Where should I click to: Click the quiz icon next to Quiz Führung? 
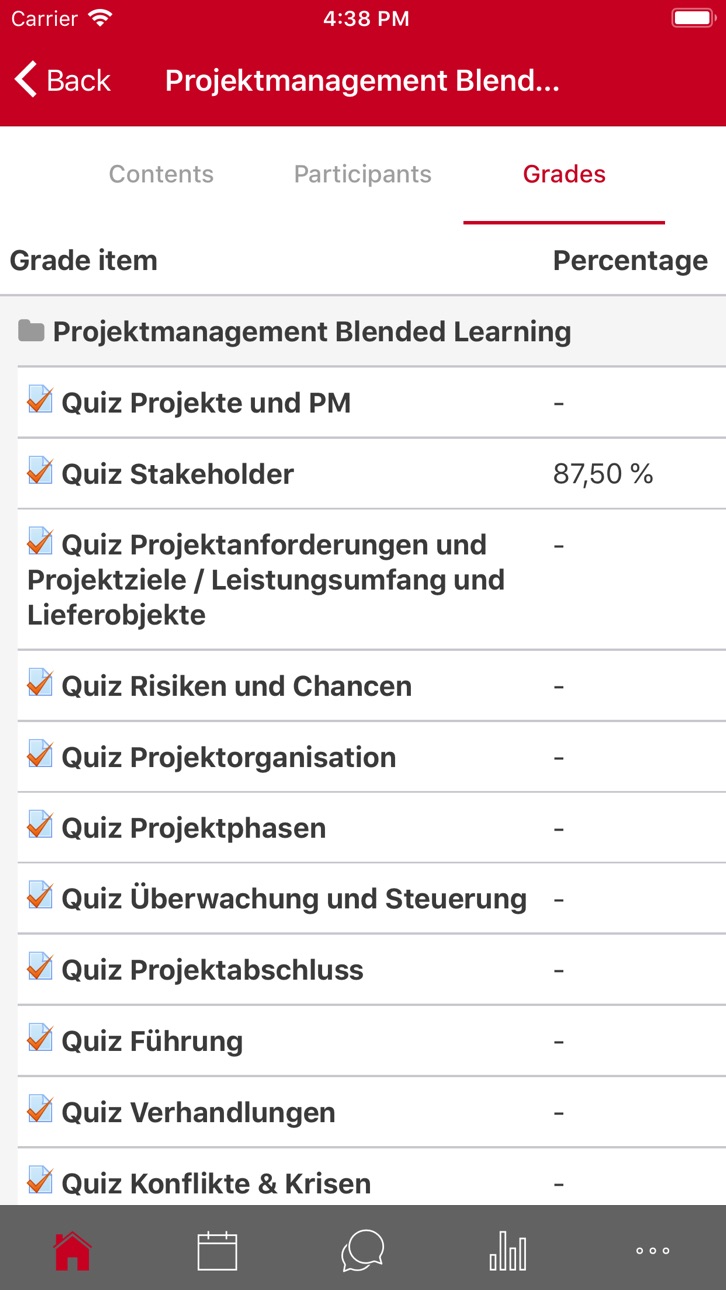(40, 1038)
